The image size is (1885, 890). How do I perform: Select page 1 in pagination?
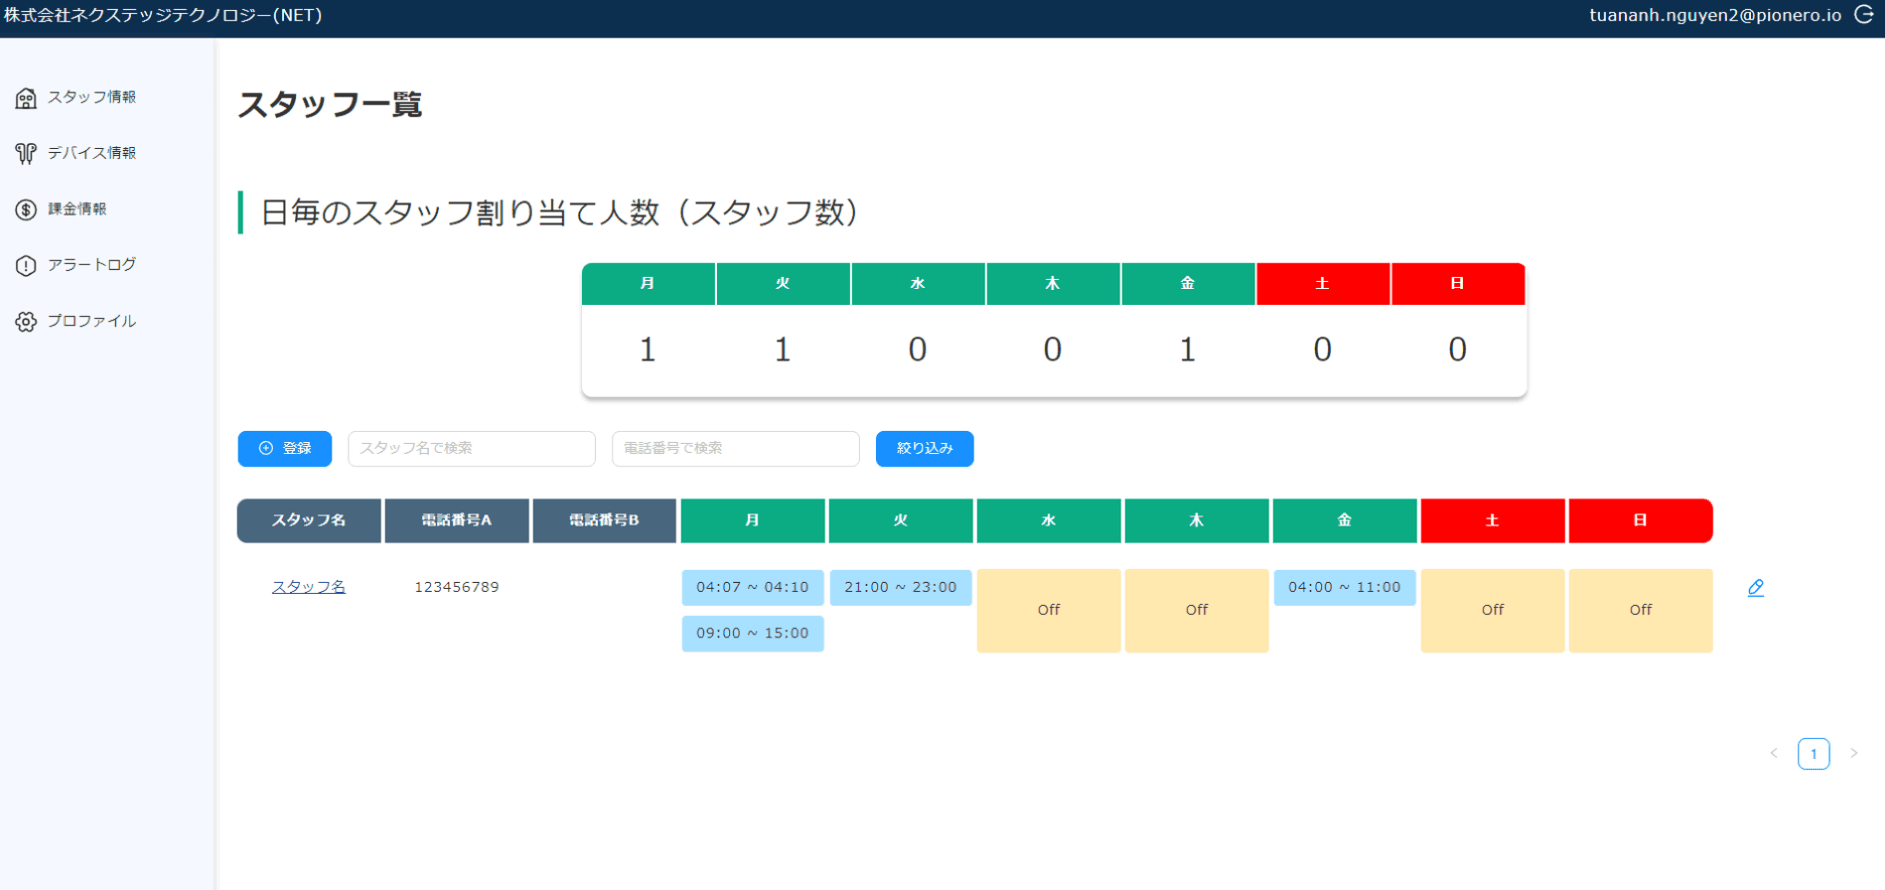1813,753
